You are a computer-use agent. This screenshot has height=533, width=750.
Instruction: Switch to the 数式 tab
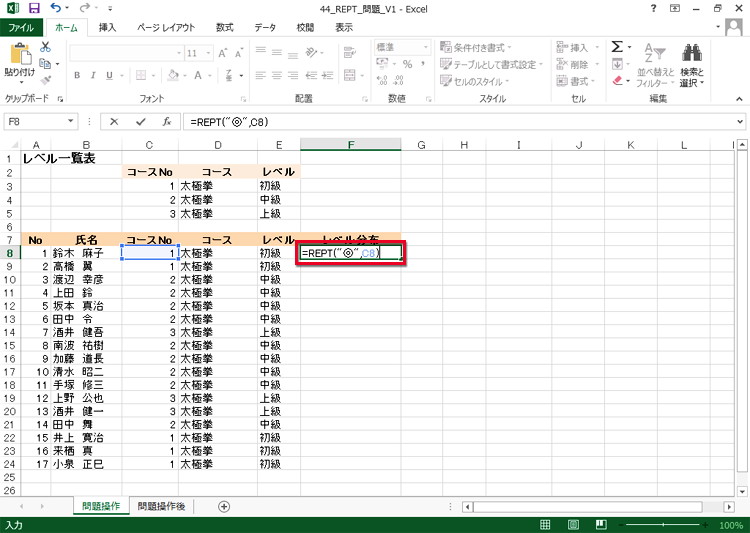click(224, 27)
